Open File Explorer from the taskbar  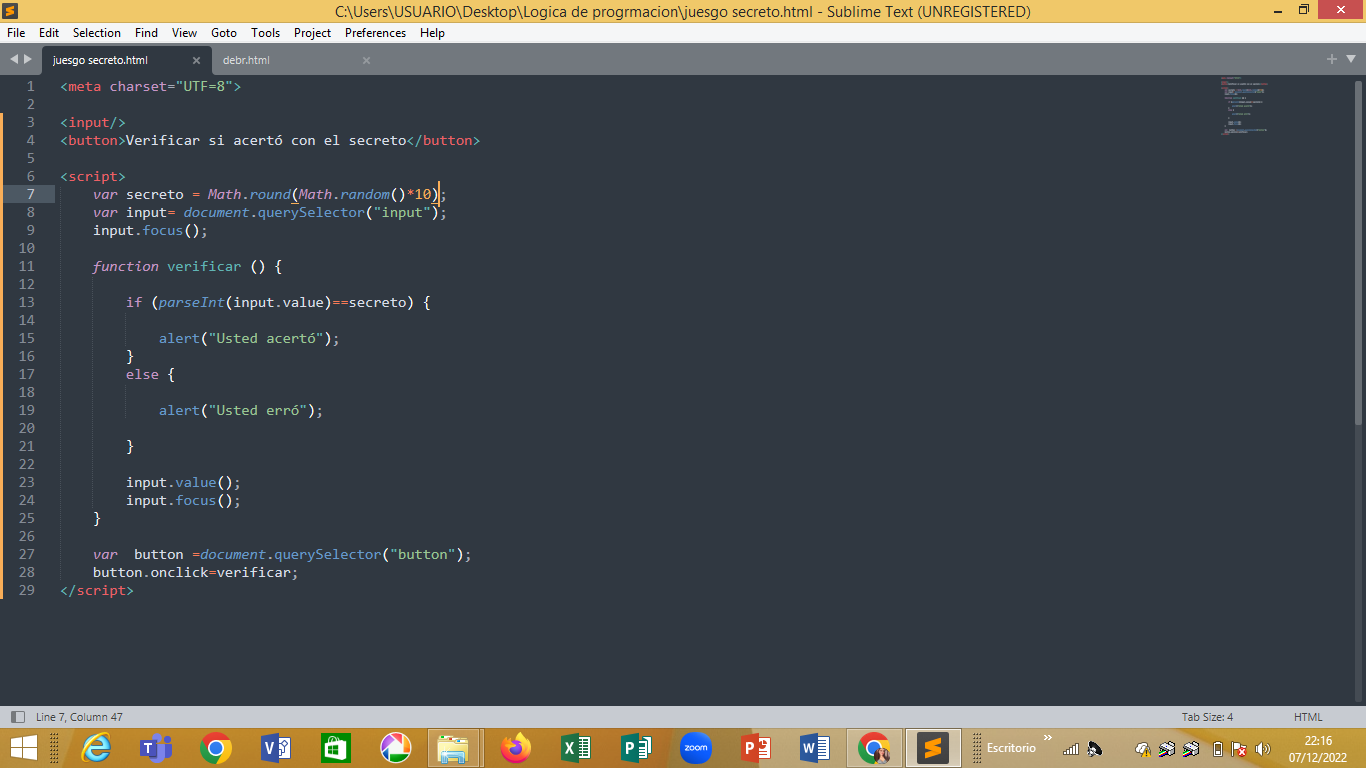pyautogui.click(x=454, y=748)
